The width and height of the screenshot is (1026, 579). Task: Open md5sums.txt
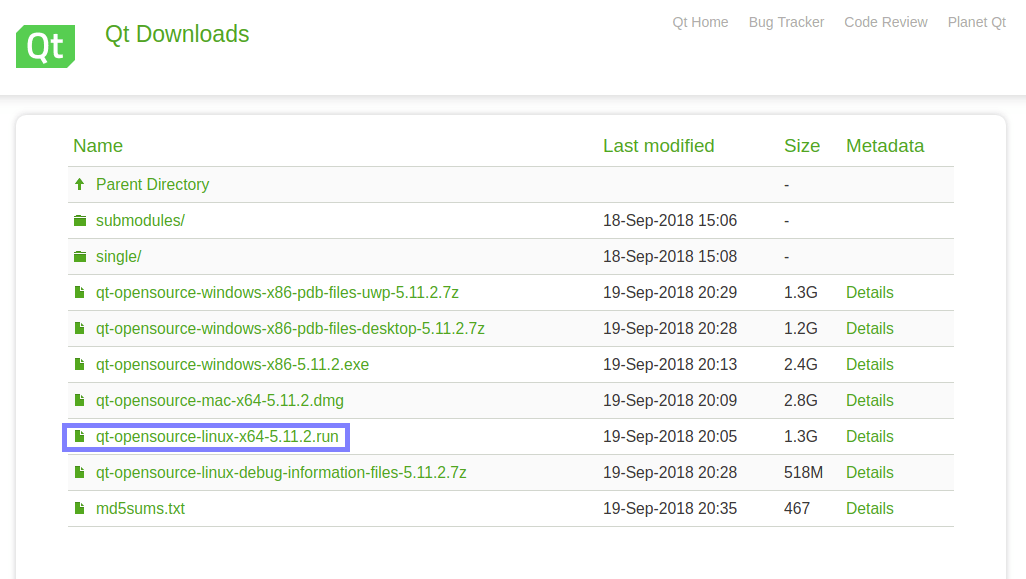tap(140, 508)
